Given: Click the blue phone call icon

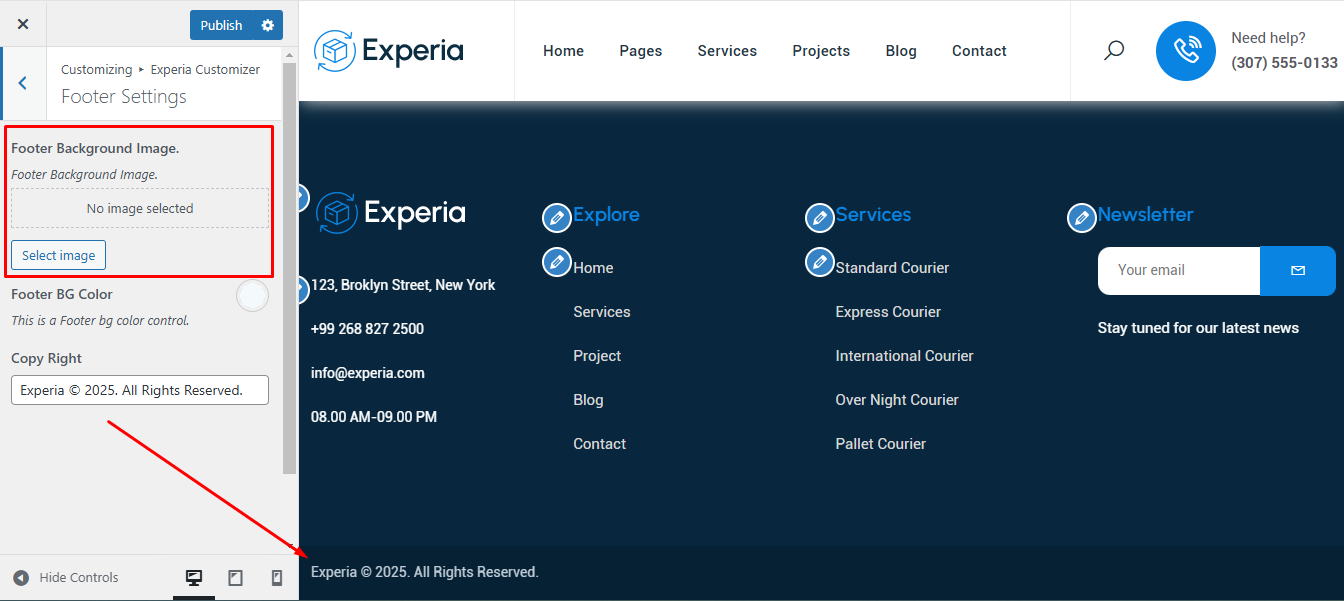Looking at the screenshot, I should point(1186,51).
